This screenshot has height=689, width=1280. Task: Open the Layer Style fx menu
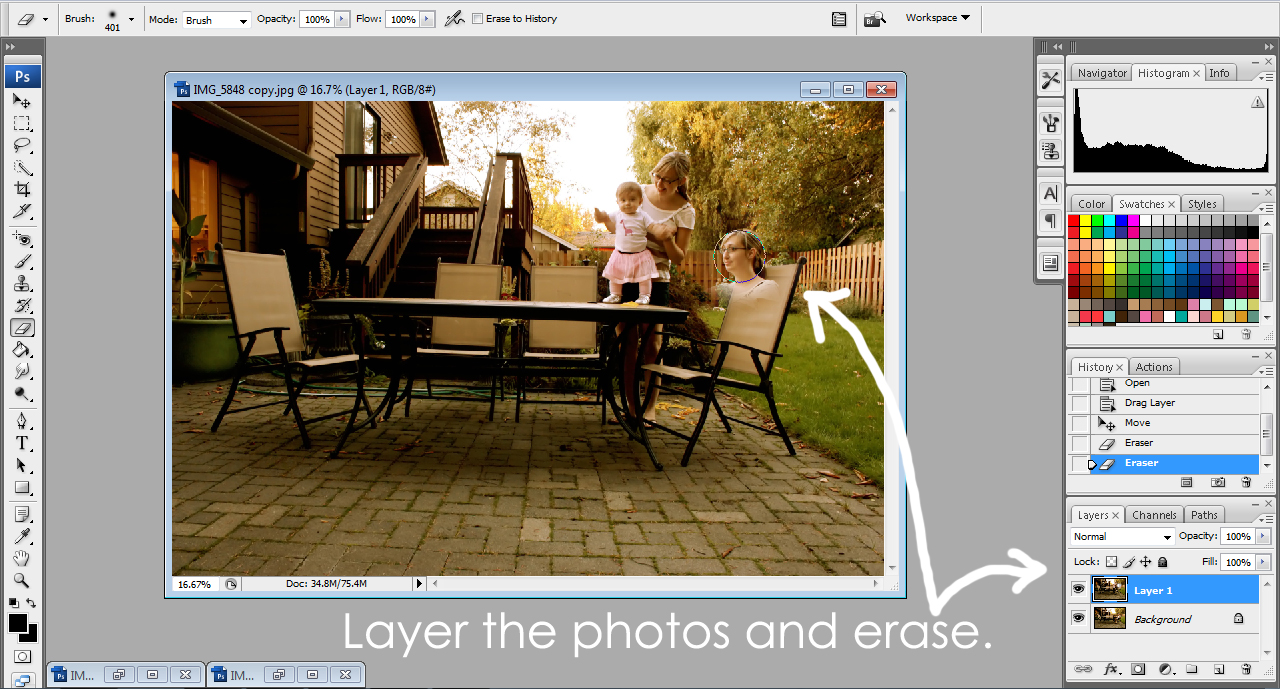(1110, 668)
